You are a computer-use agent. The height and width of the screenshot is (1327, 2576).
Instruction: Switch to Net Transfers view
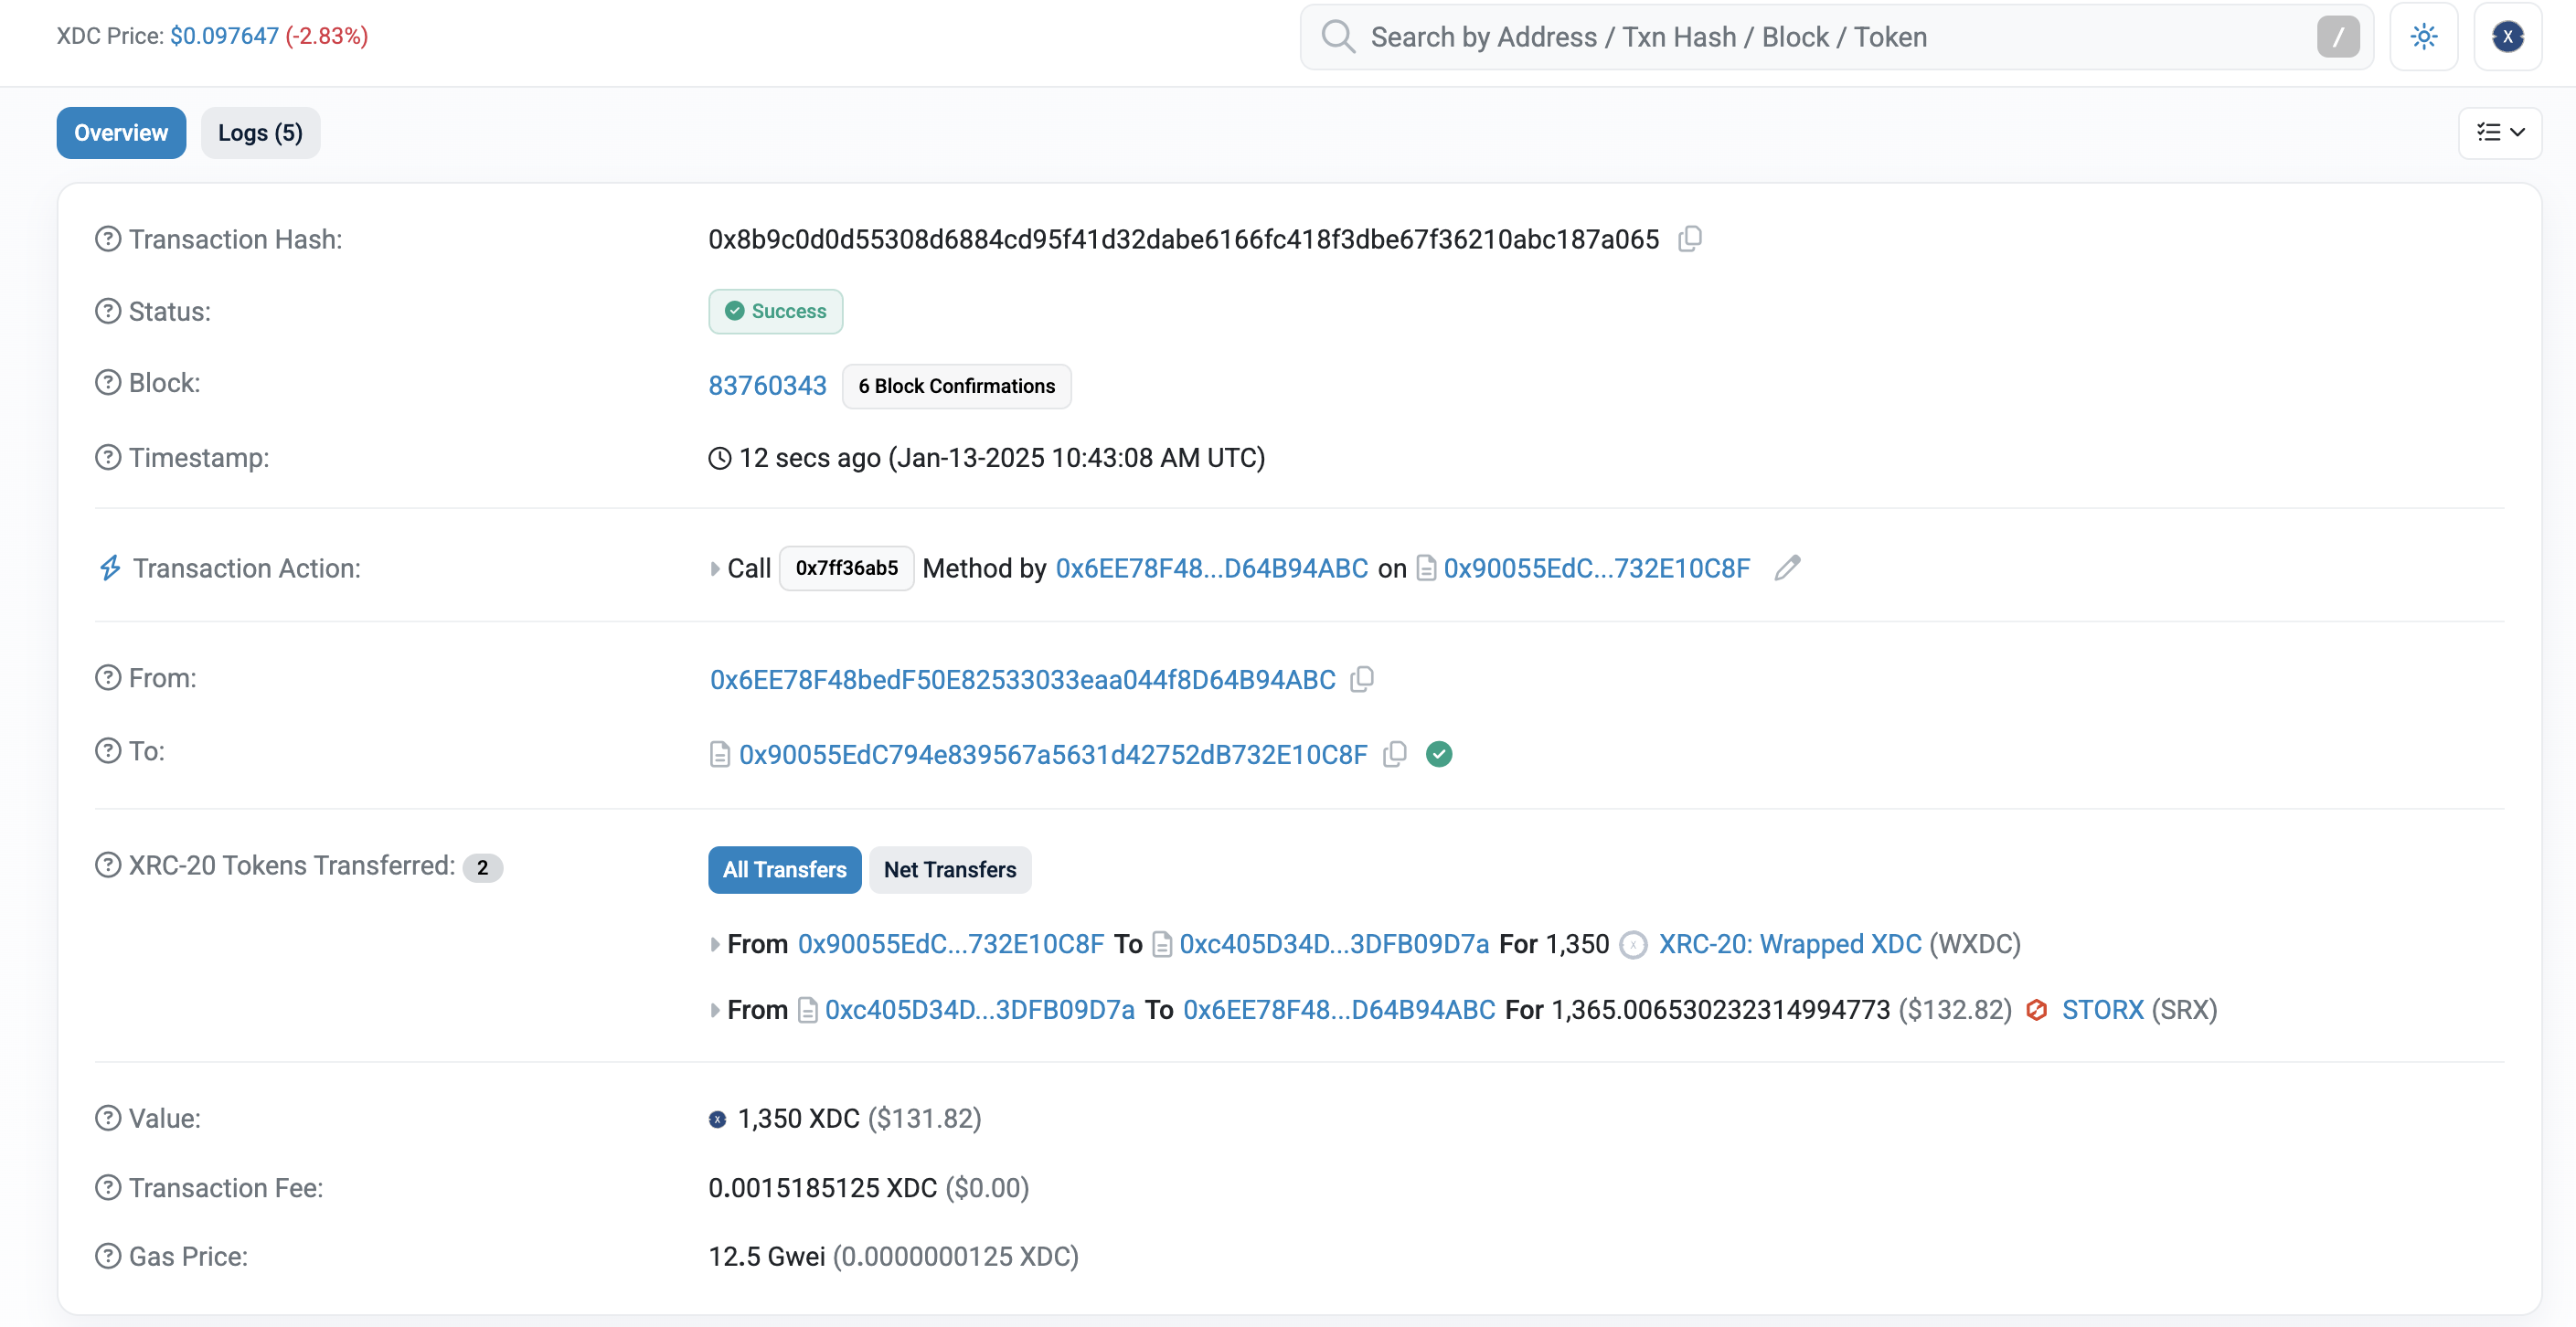[x=949, y=869]
